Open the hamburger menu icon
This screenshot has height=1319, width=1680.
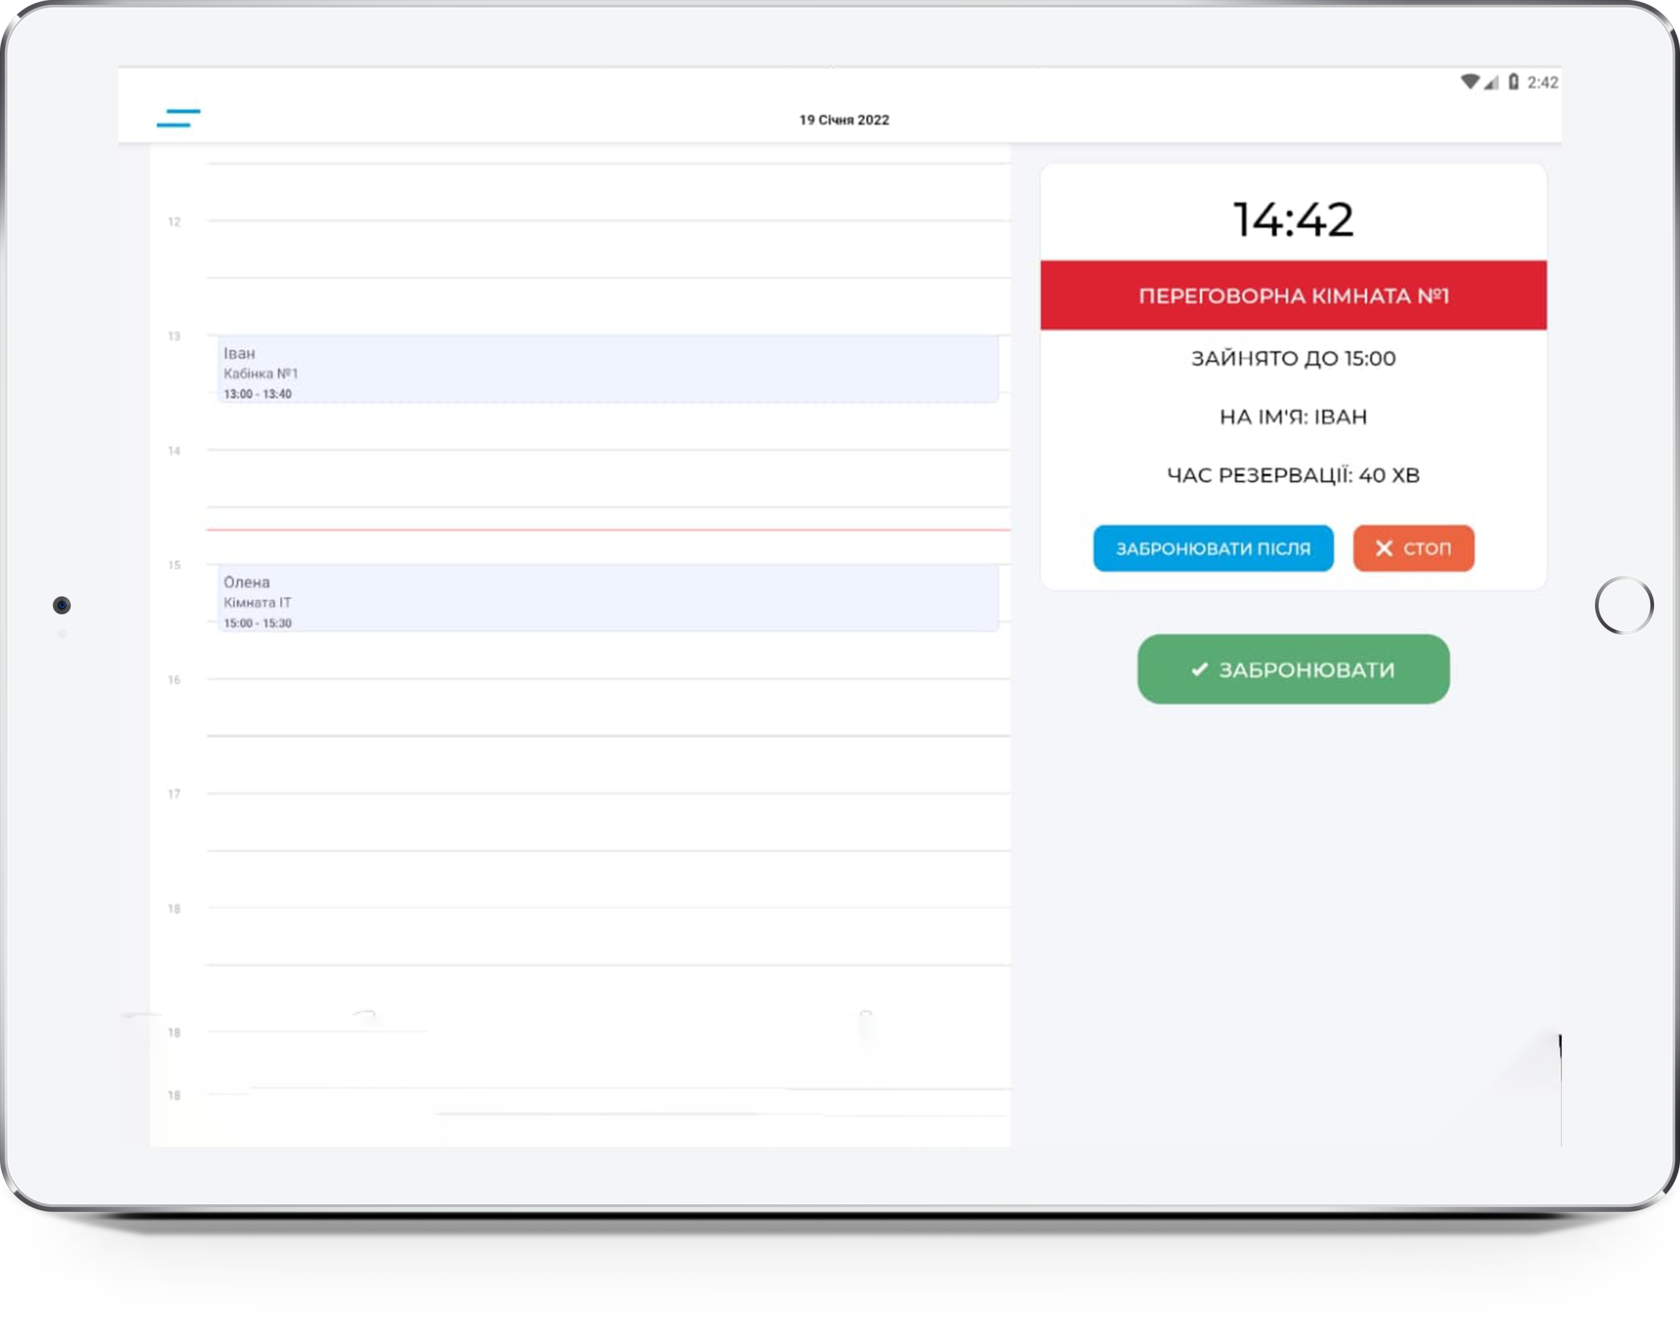[178, 118]
